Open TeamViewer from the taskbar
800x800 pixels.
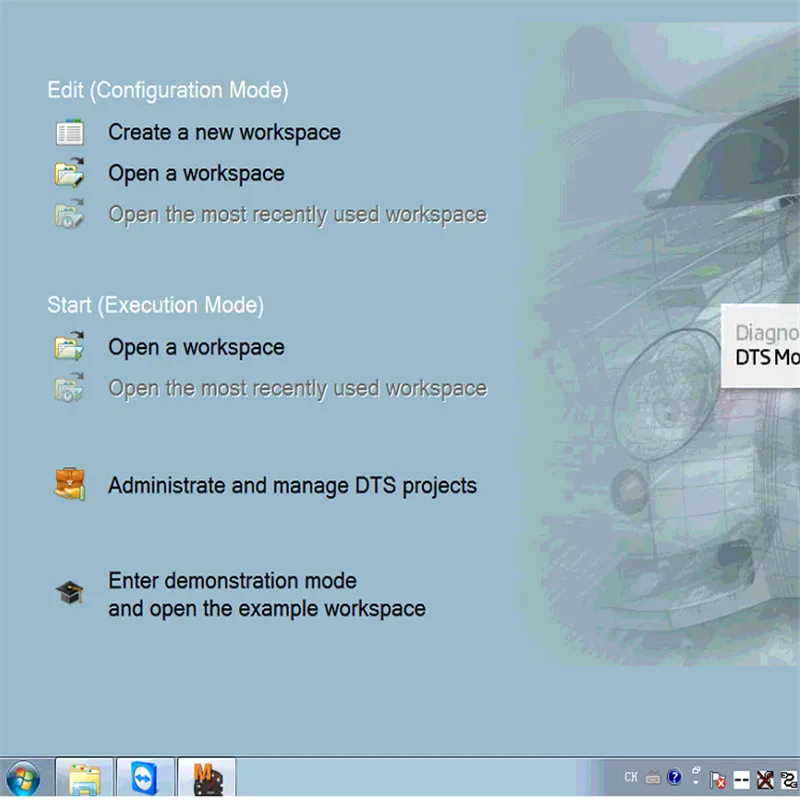(145, 779)
